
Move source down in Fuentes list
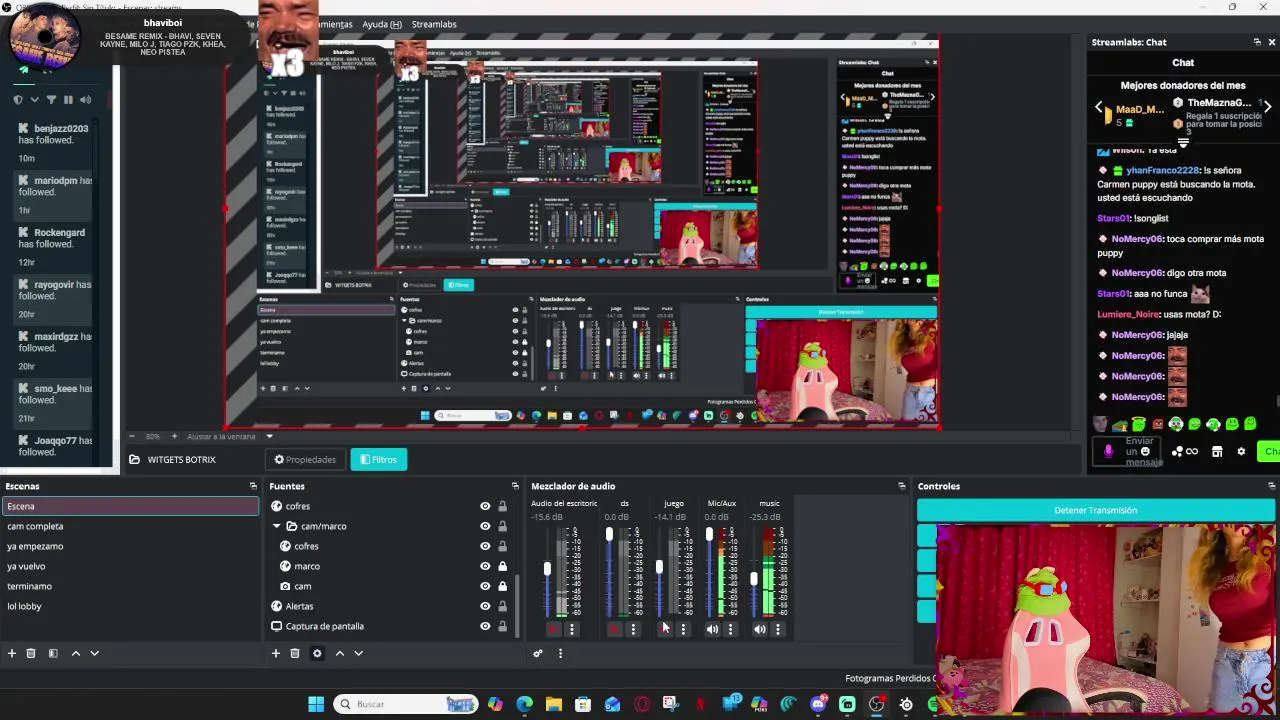click(358, 653)
